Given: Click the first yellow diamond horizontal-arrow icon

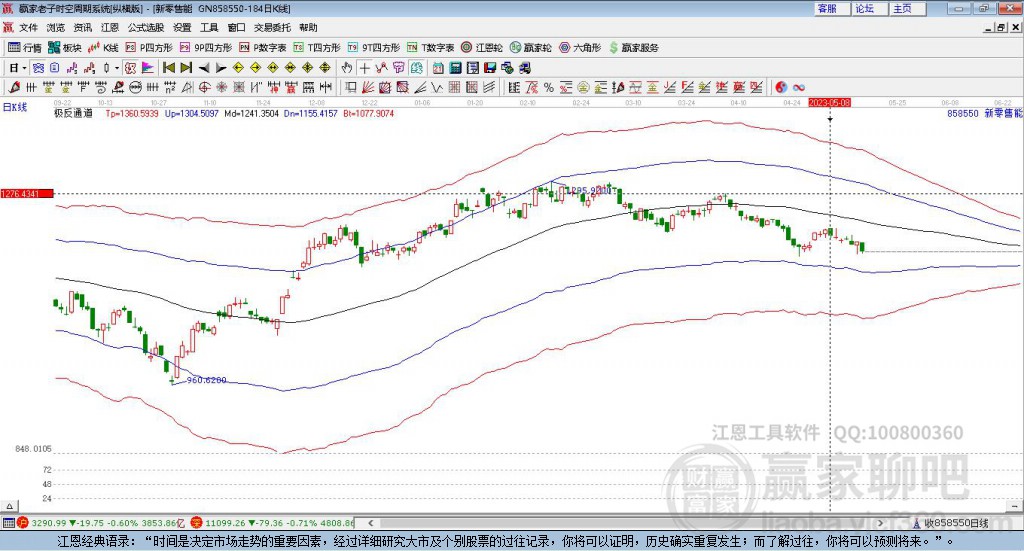Looking at the screenshot, I should tap(238, 68).
